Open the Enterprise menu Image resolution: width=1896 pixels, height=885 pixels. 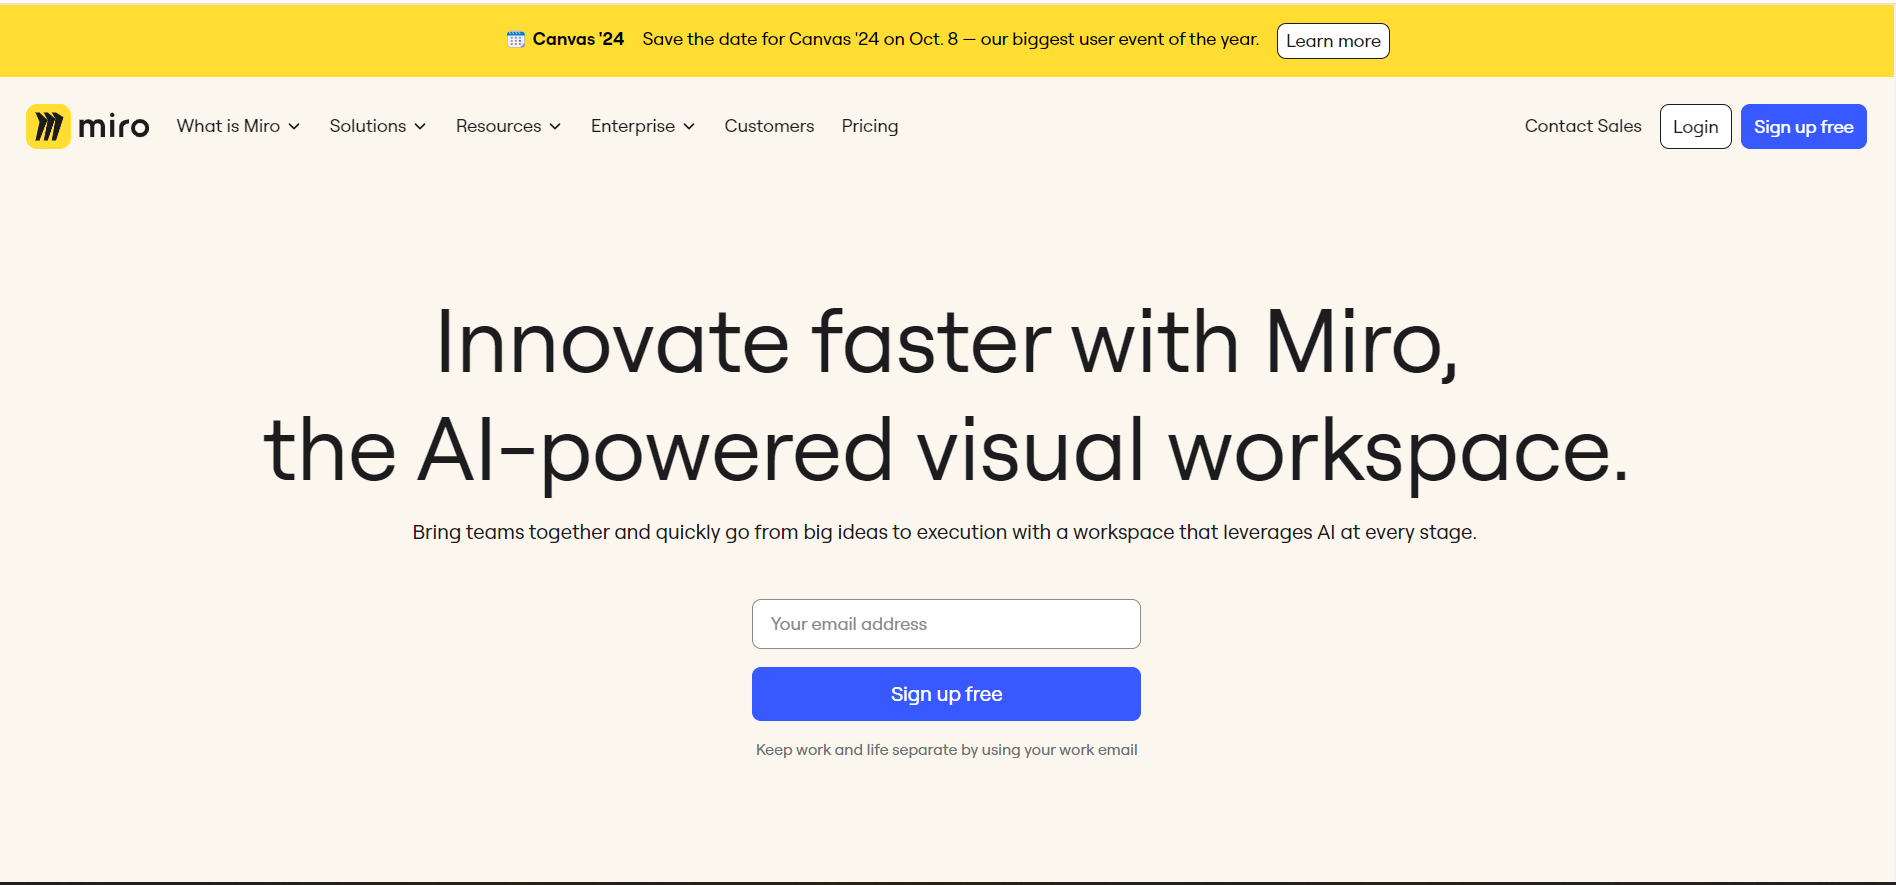click(643, 126)
